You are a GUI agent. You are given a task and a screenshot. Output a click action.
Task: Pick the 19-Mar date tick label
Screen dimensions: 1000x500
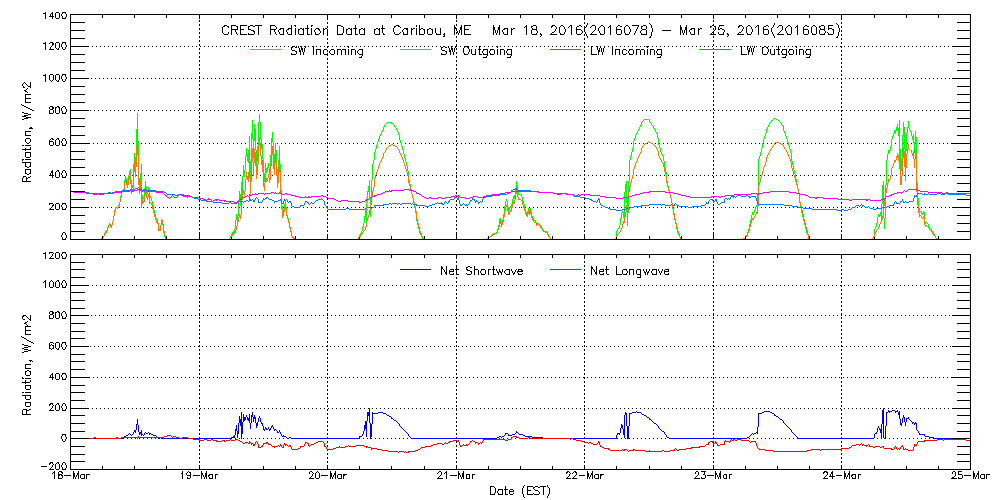pyautogui.click(x=200, y=477)
